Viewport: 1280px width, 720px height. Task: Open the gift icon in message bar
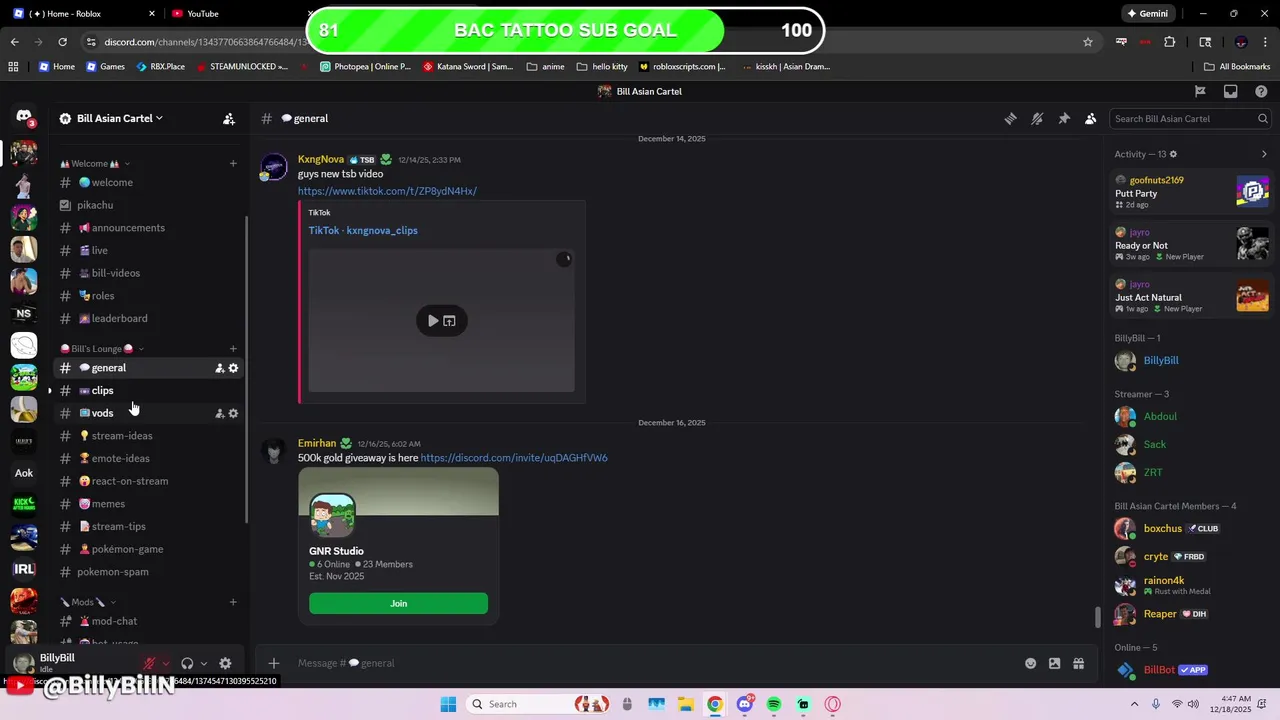1078,663
